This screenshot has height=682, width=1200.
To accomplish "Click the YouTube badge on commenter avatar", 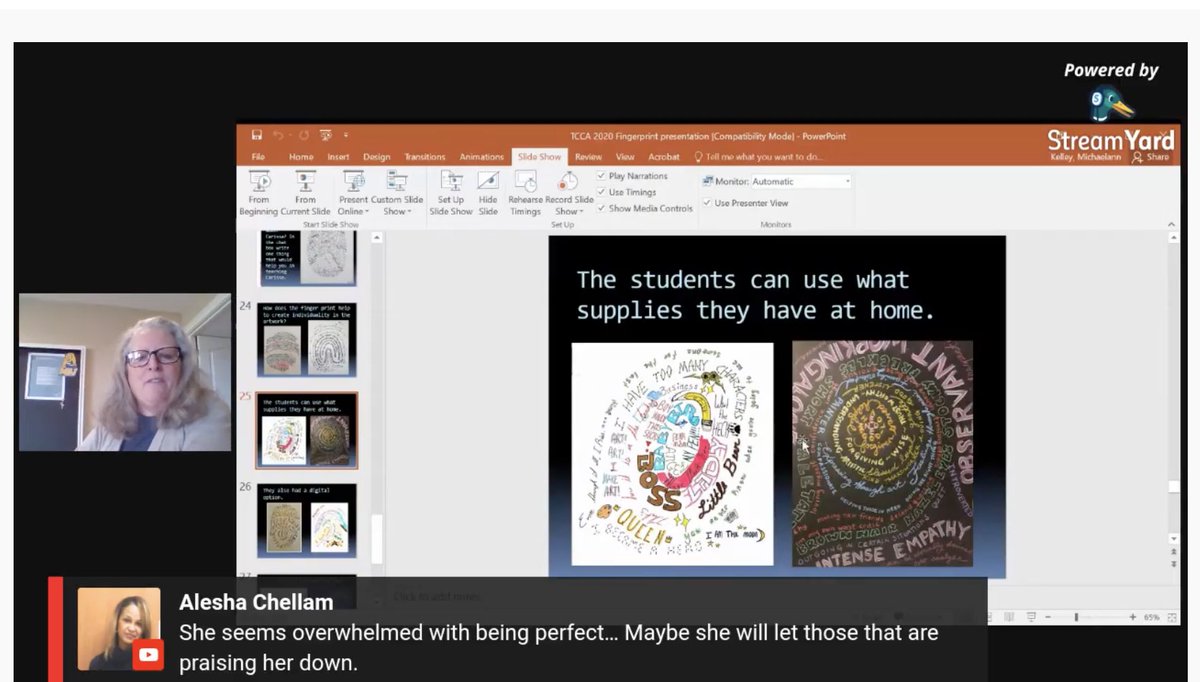I will pyautogui.click(x=148, y=655).
